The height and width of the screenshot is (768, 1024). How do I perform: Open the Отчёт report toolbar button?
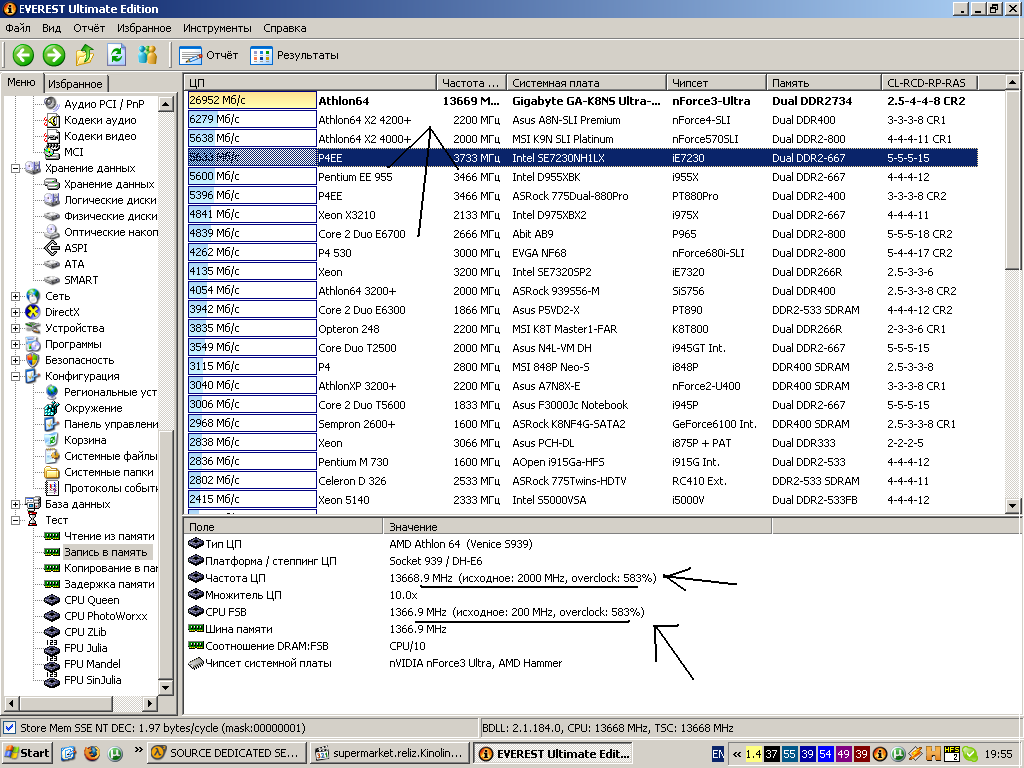[209, 56]
